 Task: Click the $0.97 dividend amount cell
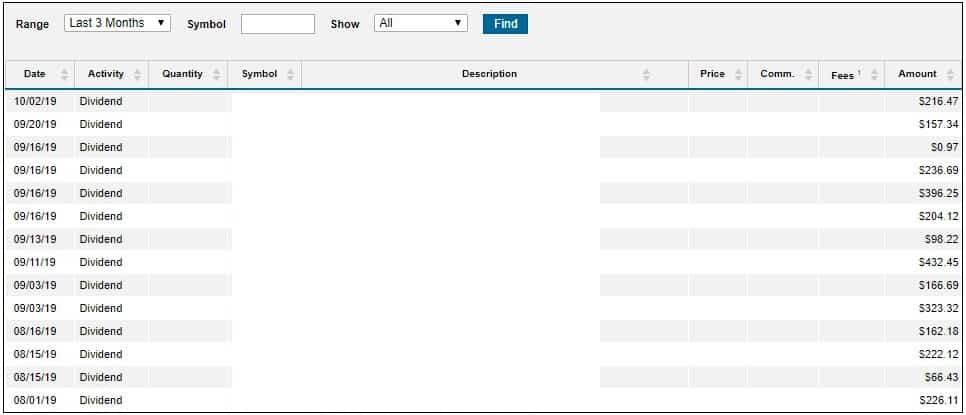click(x=944, y=147)
